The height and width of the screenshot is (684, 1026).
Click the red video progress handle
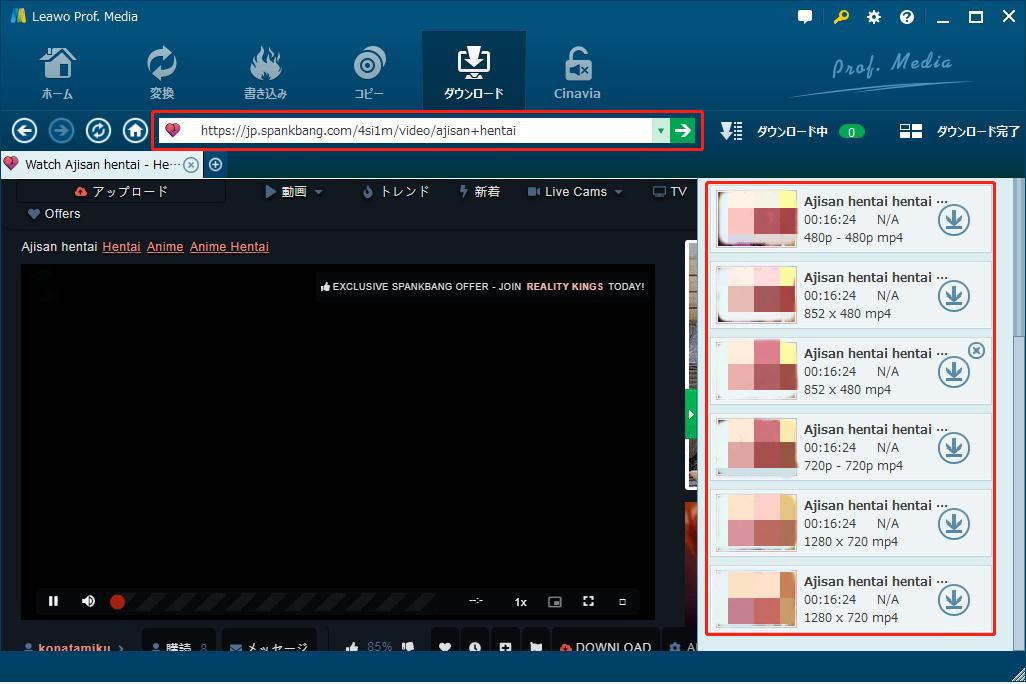(117, 602)
